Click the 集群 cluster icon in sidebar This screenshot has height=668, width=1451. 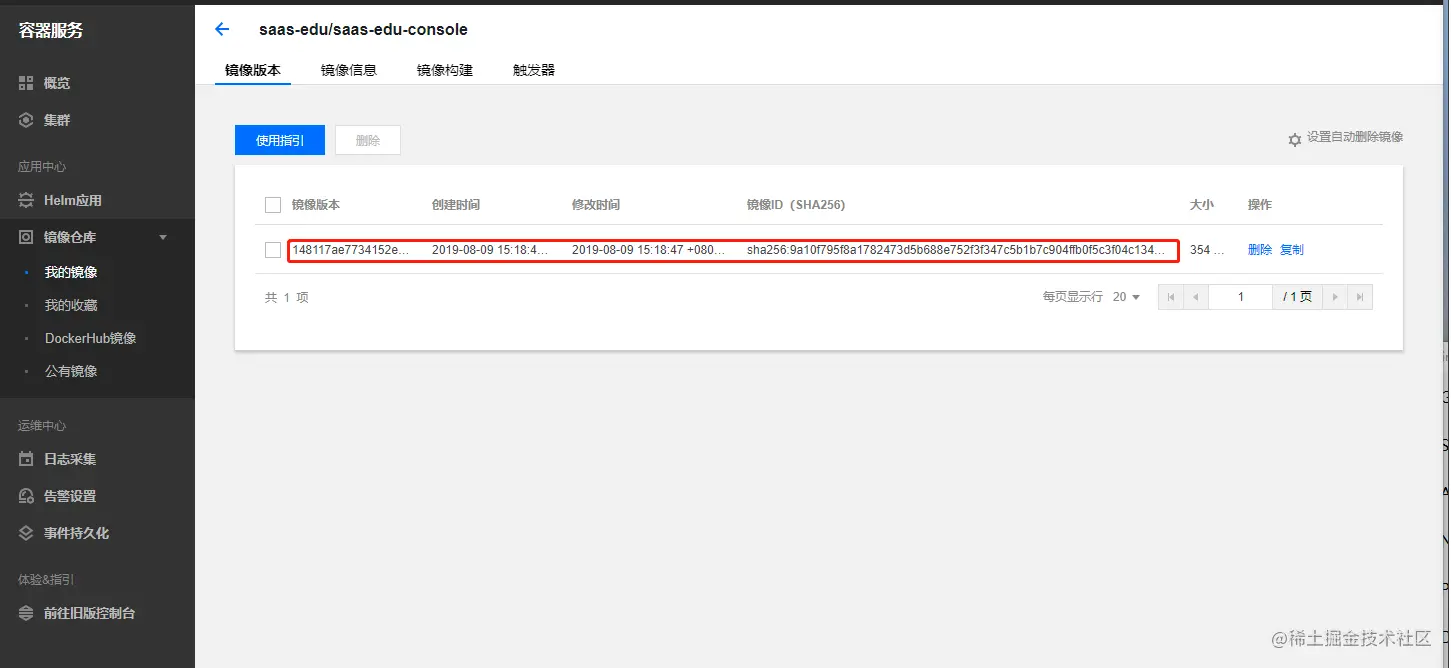point(27,120)
